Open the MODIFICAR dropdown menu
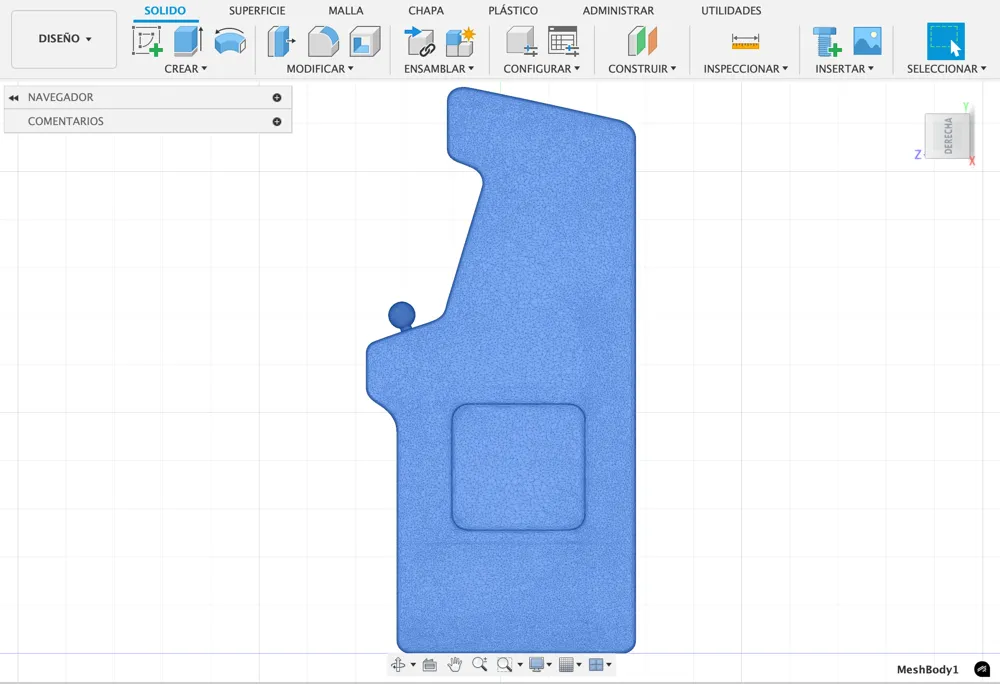This screenshot has height=684, width=1000. click(320, 69)
